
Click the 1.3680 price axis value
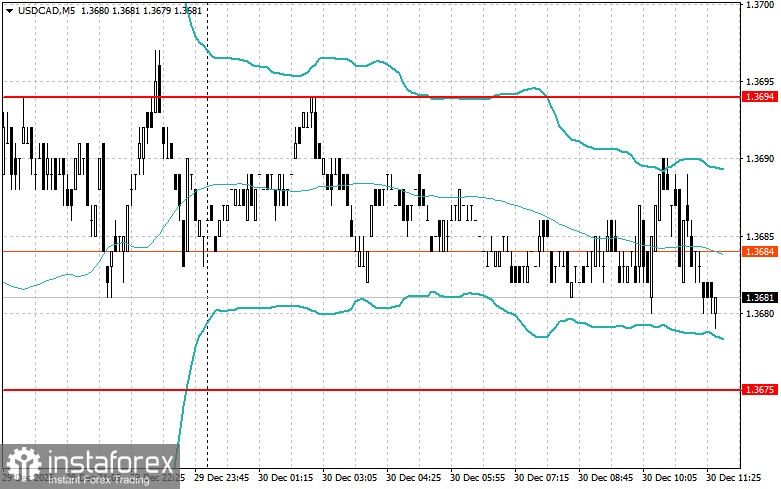[760, 313]
